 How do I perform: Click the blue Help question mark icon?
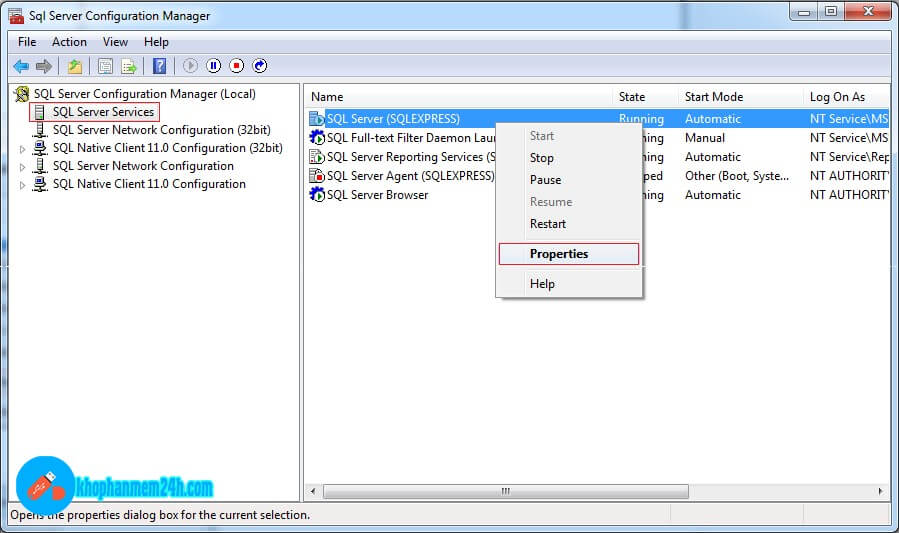point(159,66)
